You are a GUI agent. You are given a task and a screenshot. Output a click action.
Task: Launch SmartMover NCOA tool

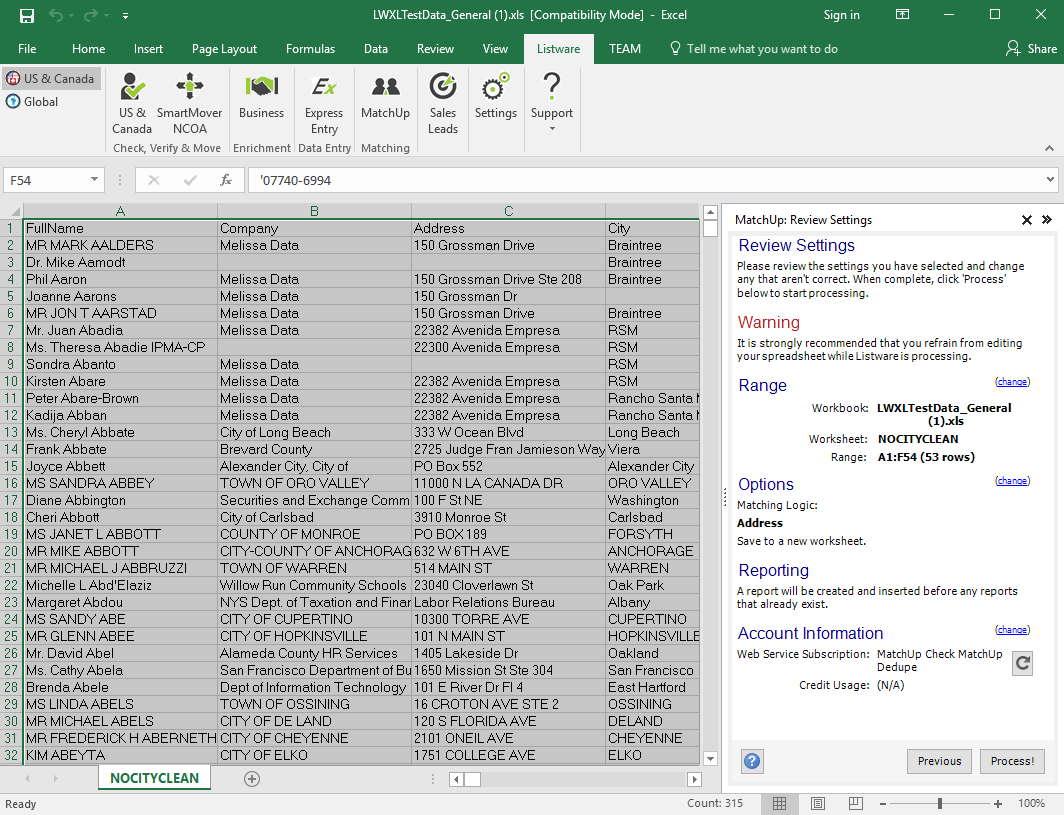[x=189, y=103]
